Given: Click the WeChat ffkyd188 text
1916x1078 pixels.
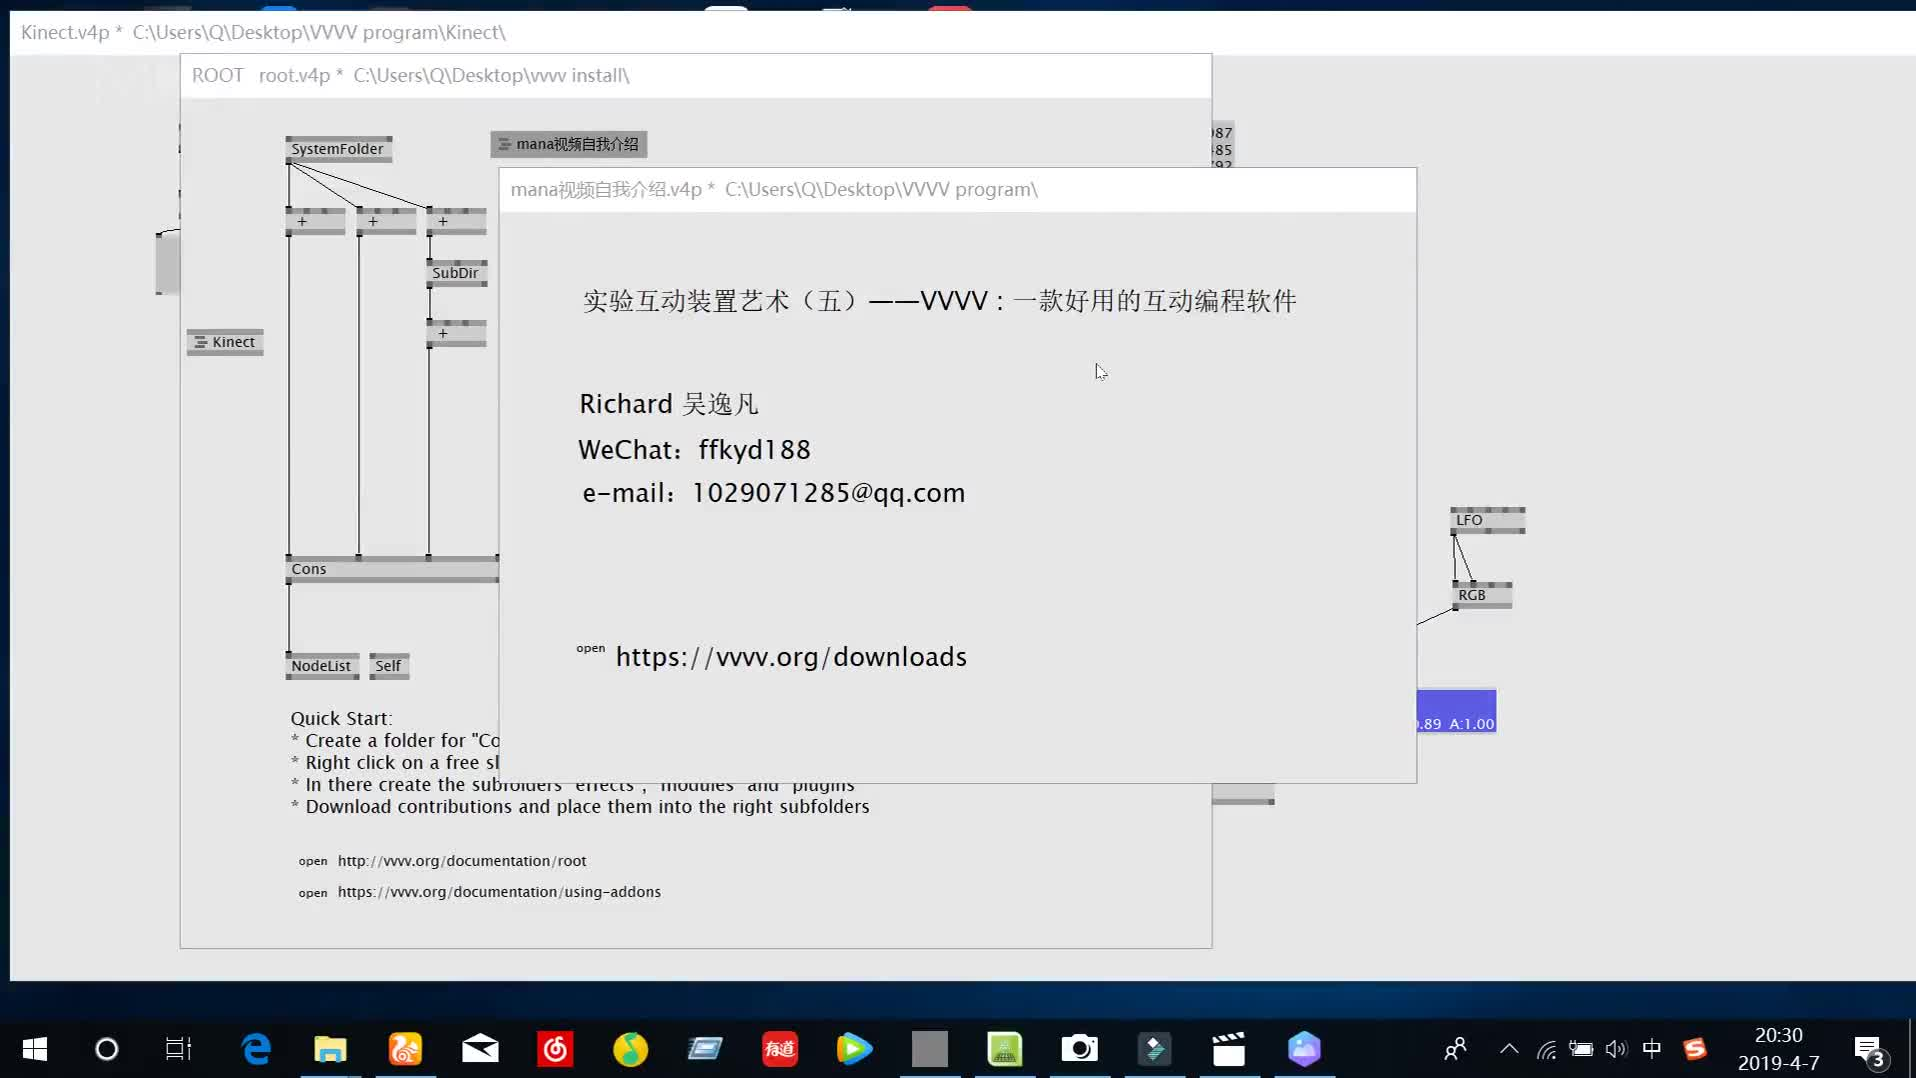Looking at the screenshot, I should point(695,450).
